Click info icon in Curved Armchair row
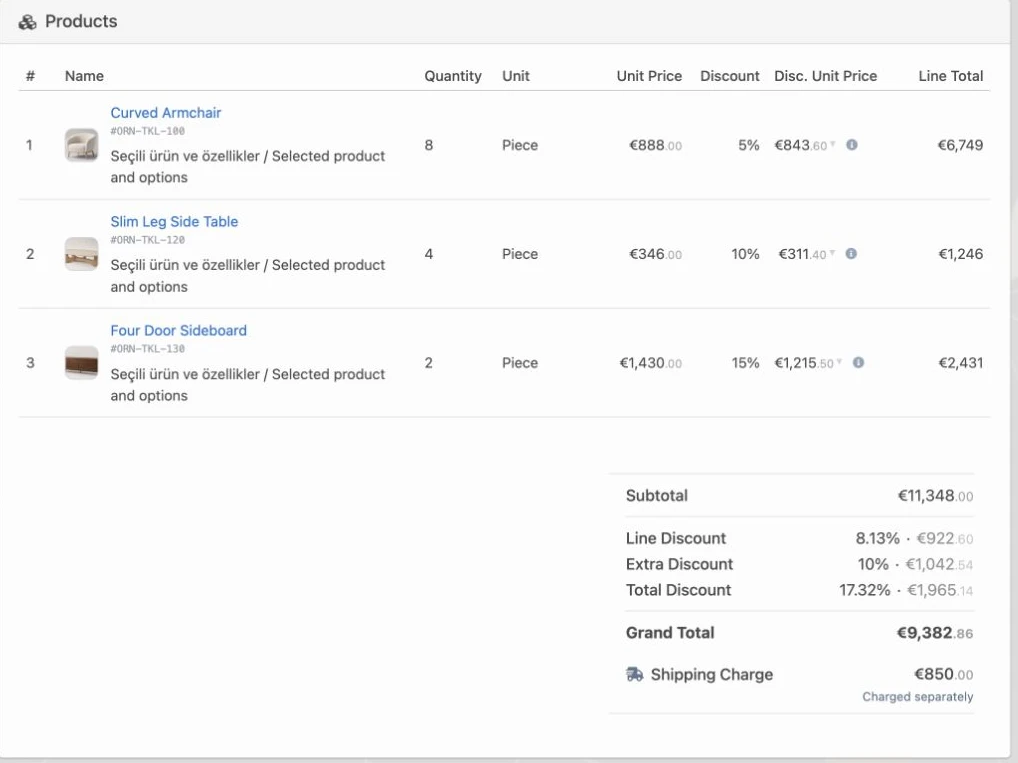Screen dimensions: 1018x763 point(852,145)
